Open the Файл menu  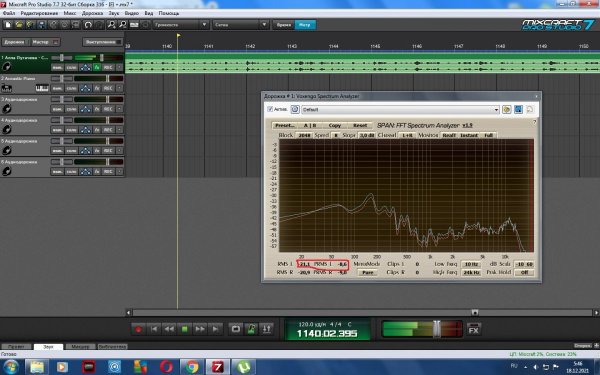pyautogui.click(x=9, y=13)
